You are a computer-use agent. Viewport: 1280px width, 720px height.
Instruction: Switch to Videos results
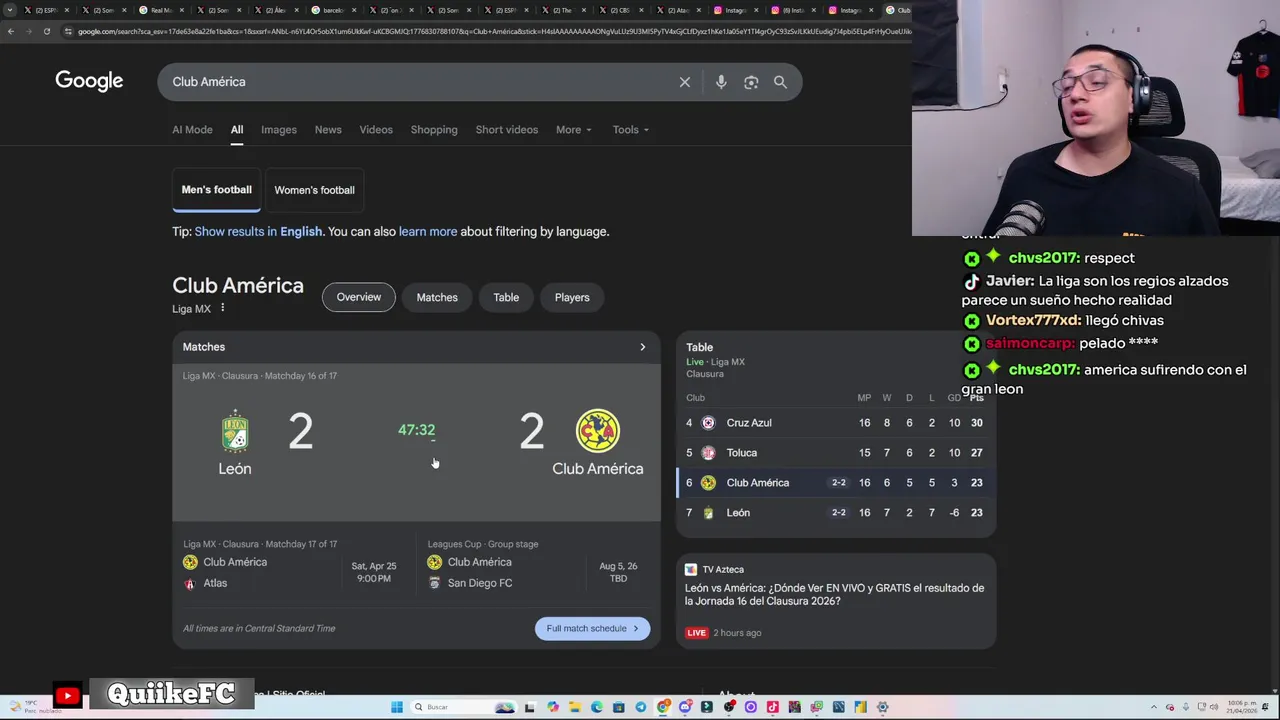tap(376, 129)
